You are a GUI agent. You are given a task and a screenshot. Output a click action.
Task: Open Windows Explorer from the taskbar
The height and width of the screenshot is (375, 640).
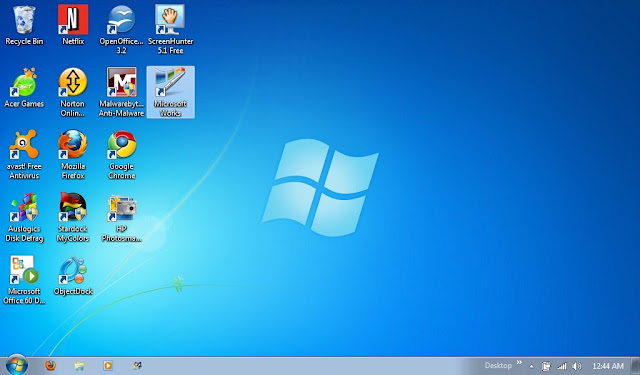coord(79,366)
